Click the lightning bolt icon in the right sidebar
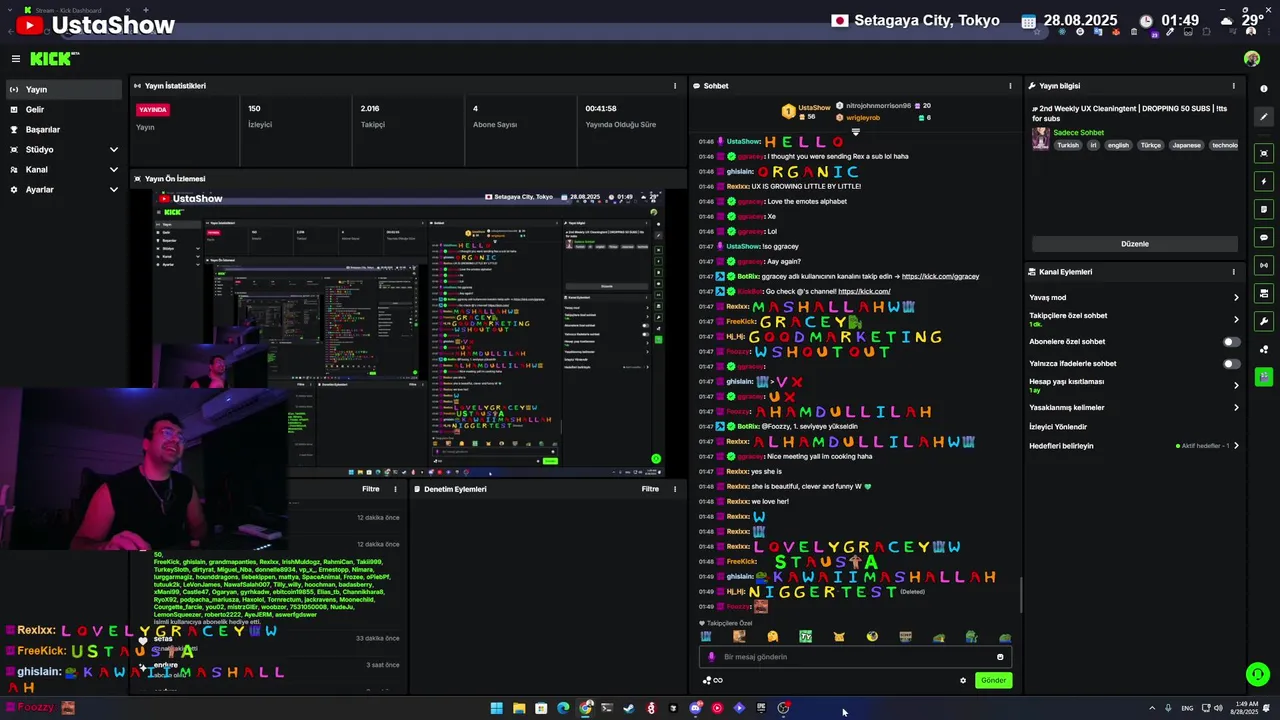Screen dimensions: 1280x720 (1264, 181)
